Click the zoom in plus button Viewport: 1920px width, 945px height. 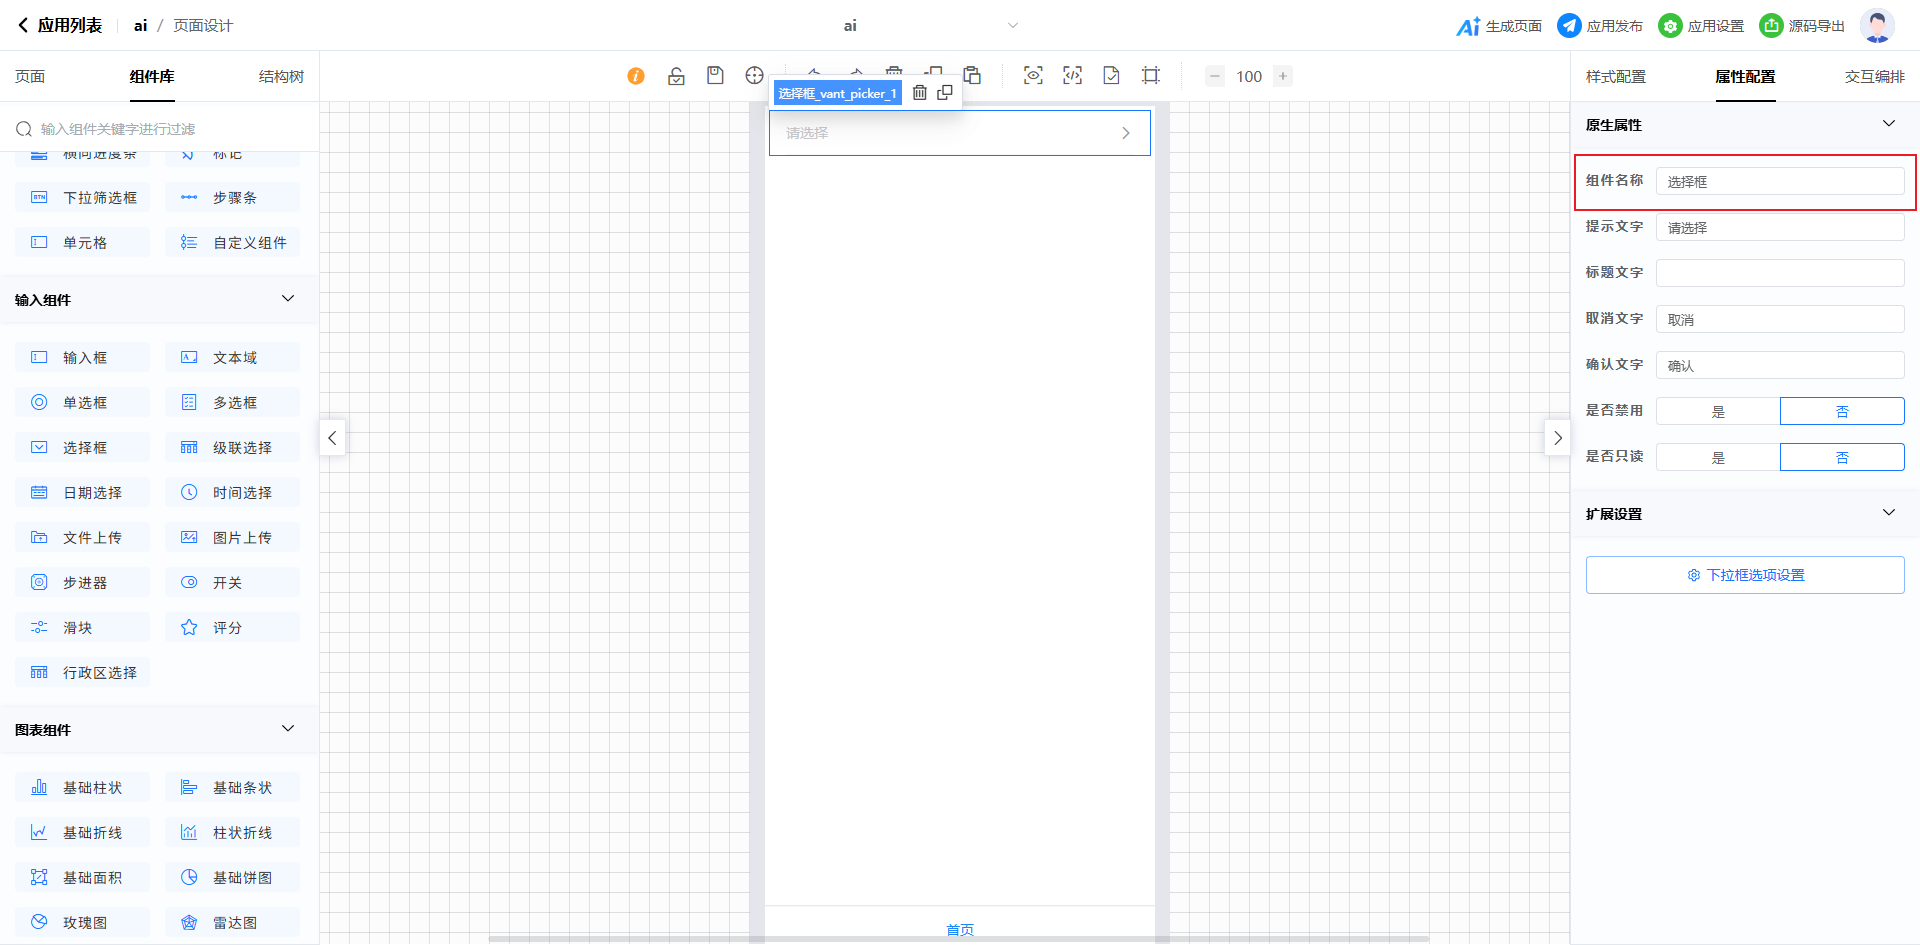[x=1283, y=76]
